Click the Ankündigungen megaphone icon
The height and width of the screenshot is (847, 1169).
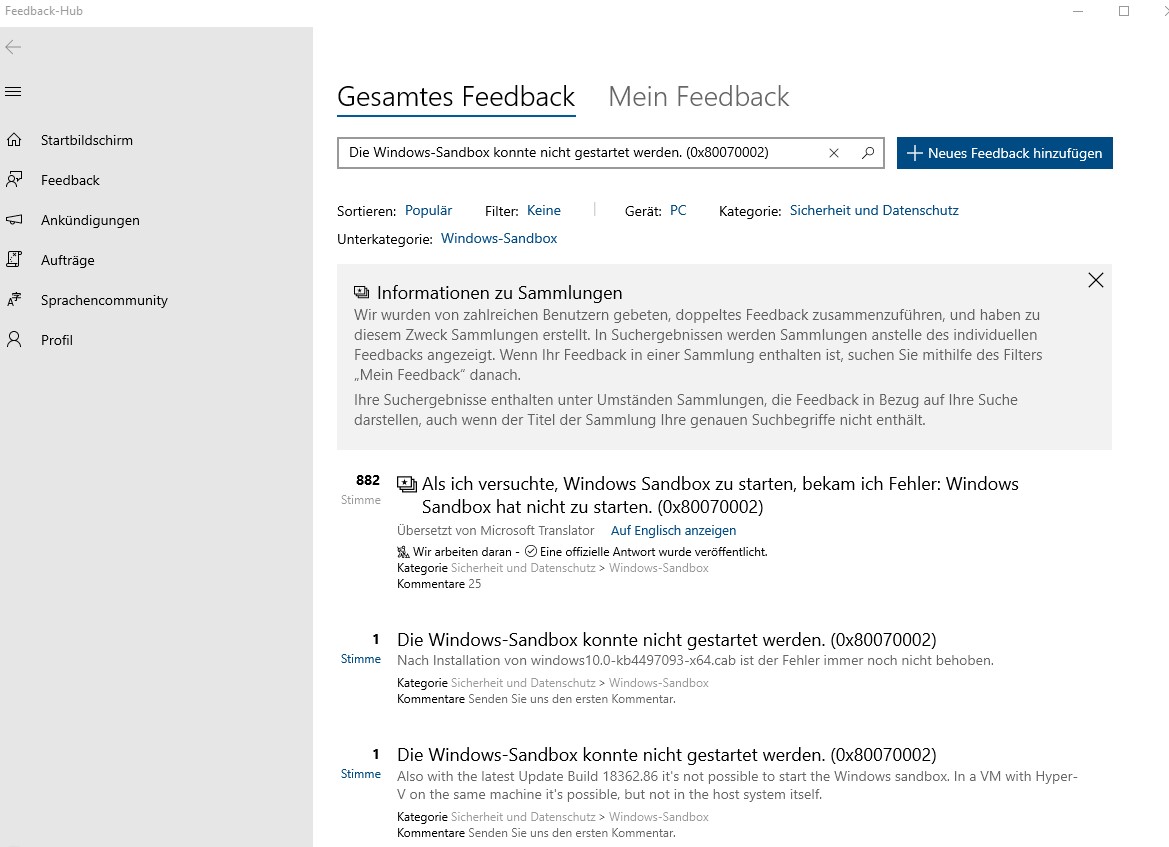pyautogui.click(x=13, y=220)
